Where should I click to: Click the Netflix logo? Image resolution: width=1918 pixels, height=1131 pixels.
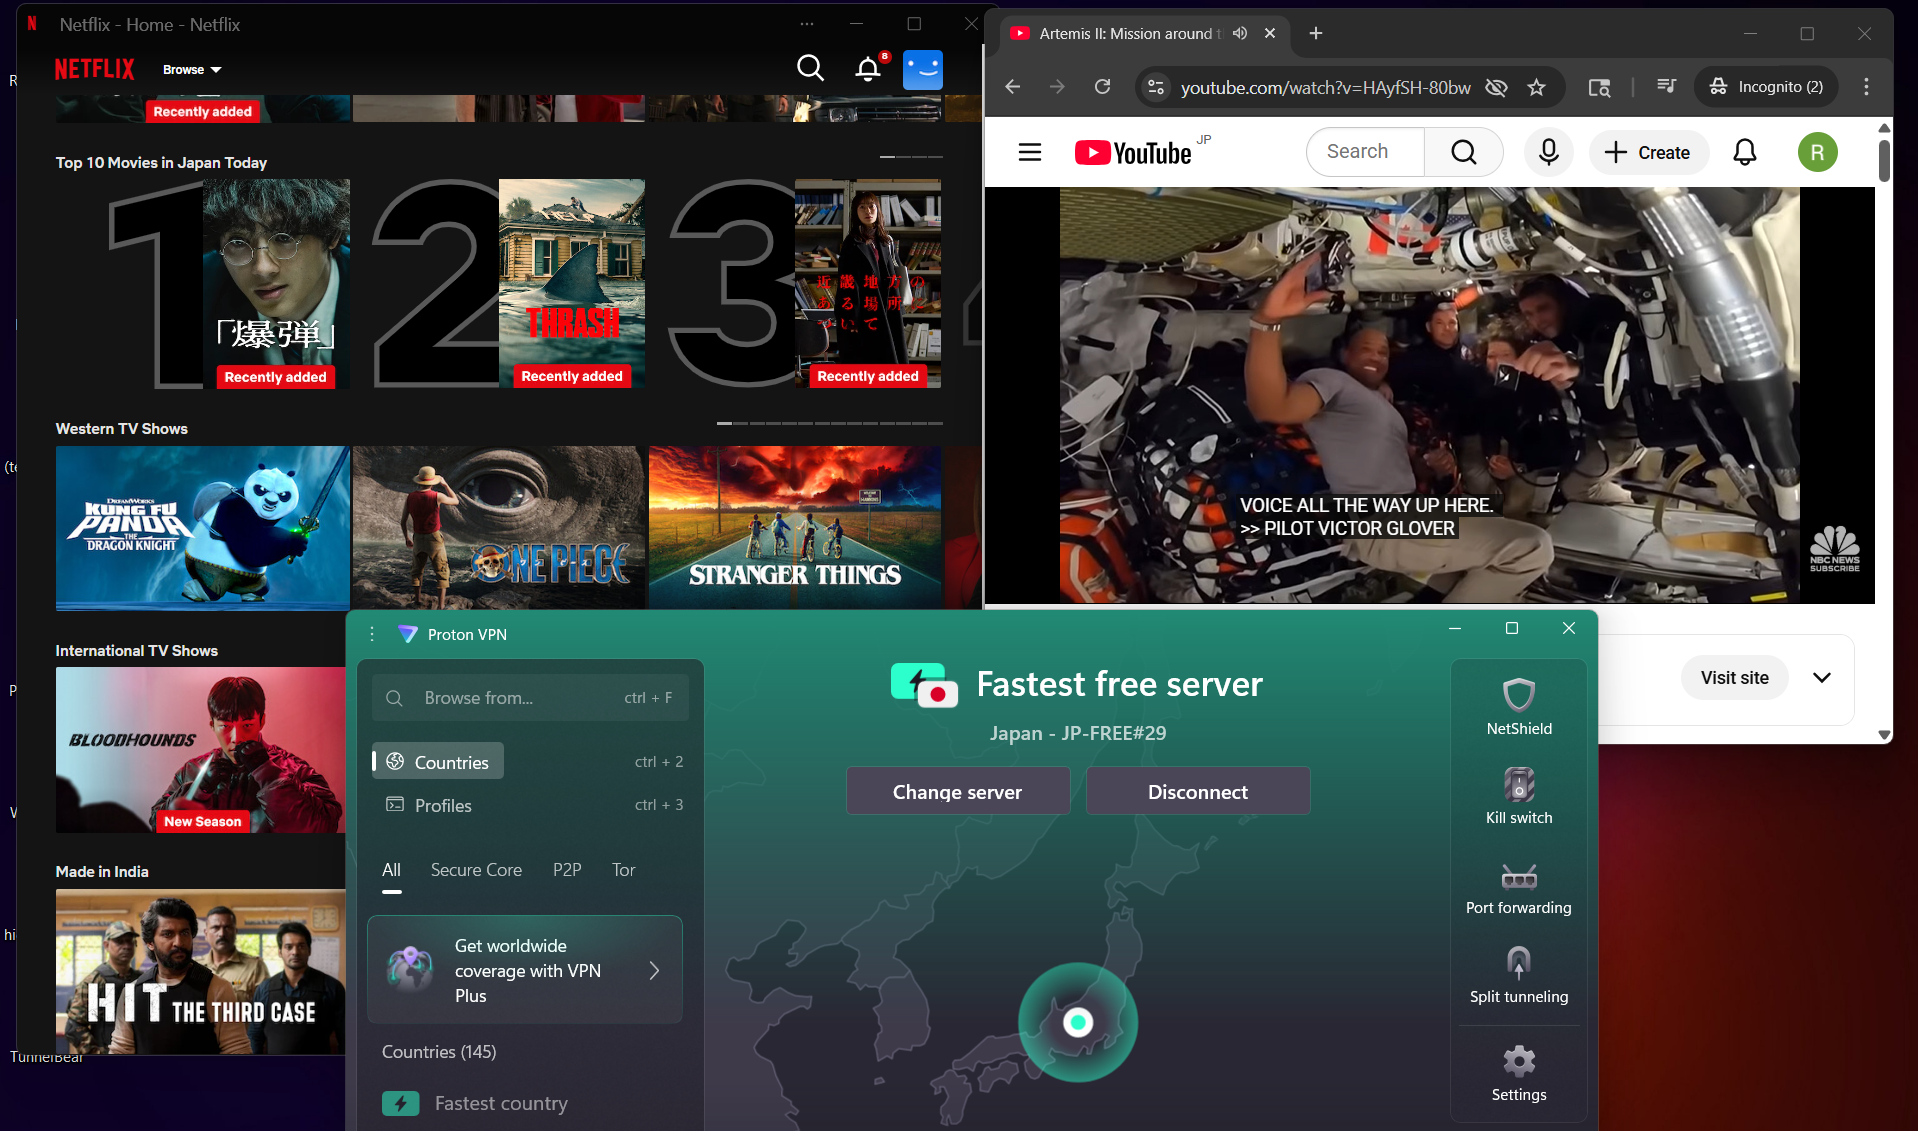(94, 69)
